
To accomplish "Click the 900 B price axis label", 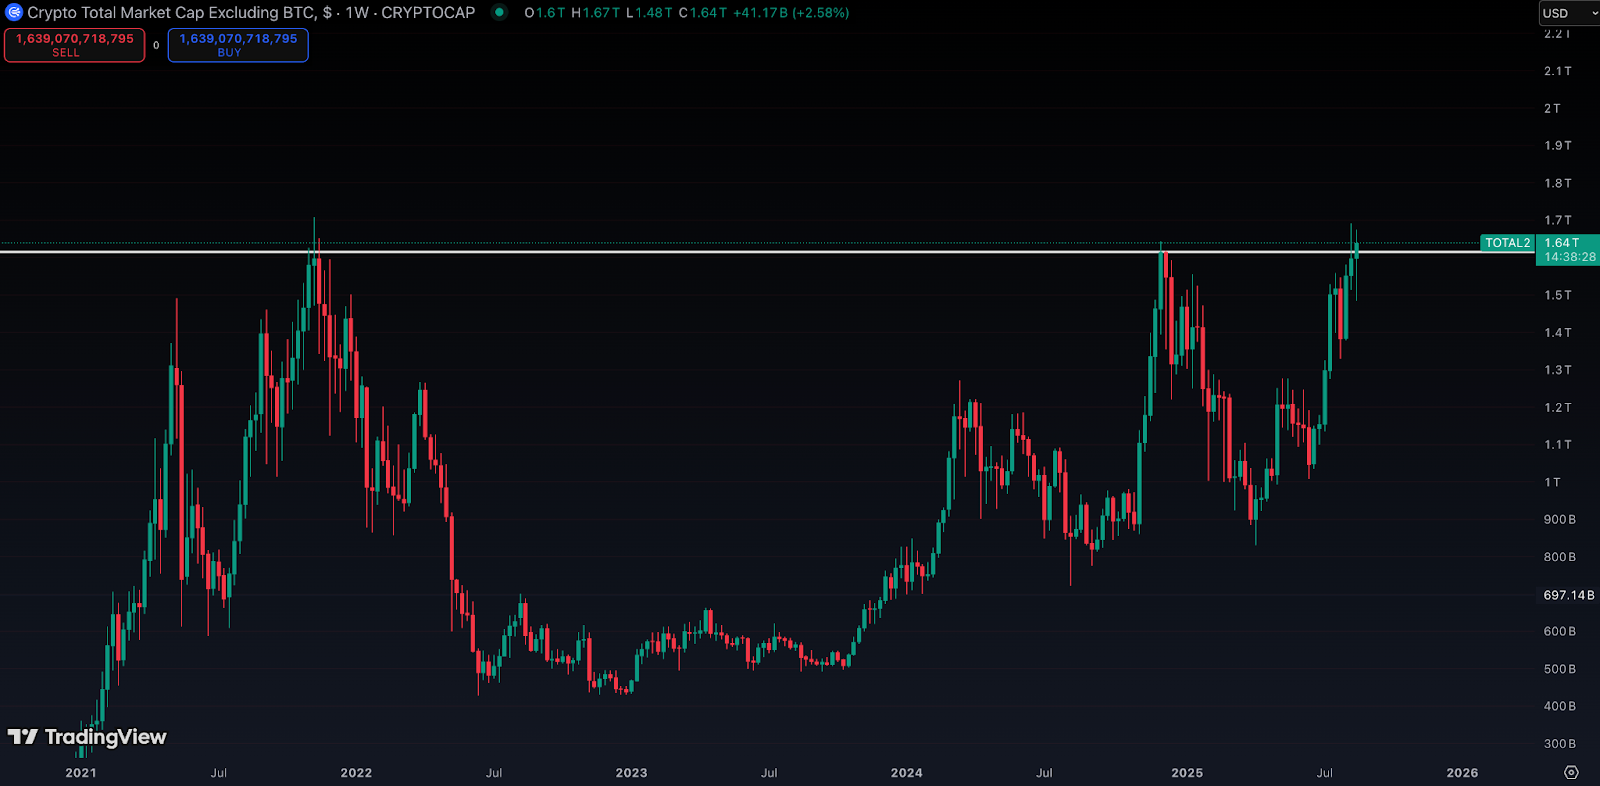I will click(x=1560, y=519).
